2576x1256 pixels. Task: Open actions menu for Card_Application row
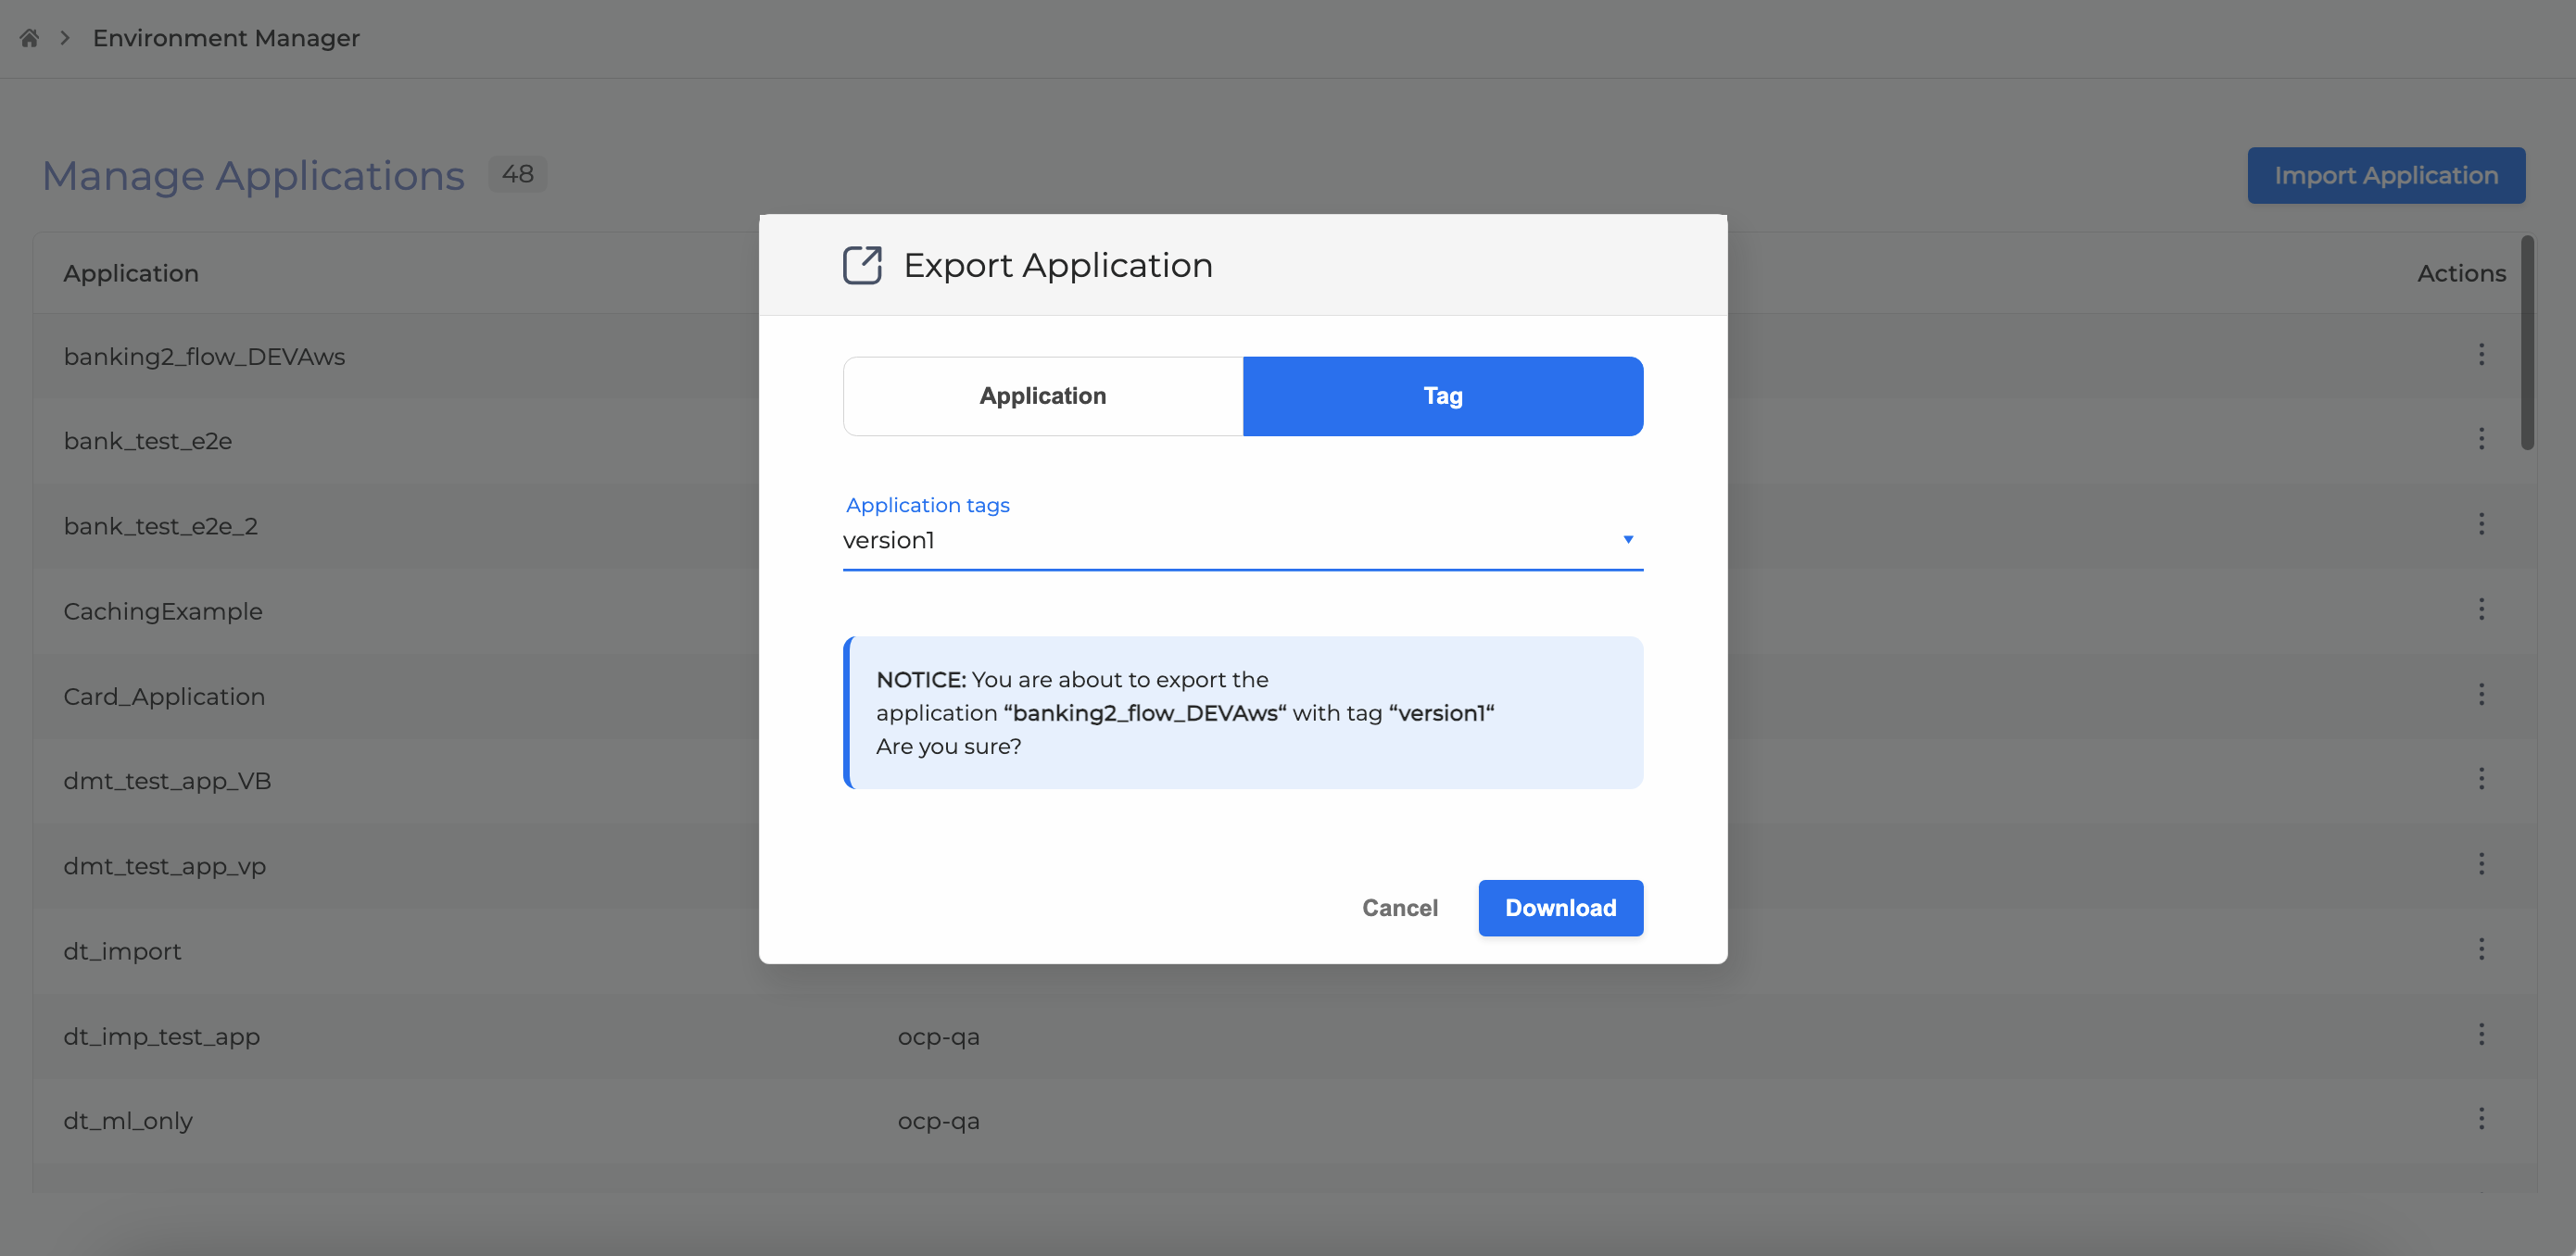[2481, 694]
